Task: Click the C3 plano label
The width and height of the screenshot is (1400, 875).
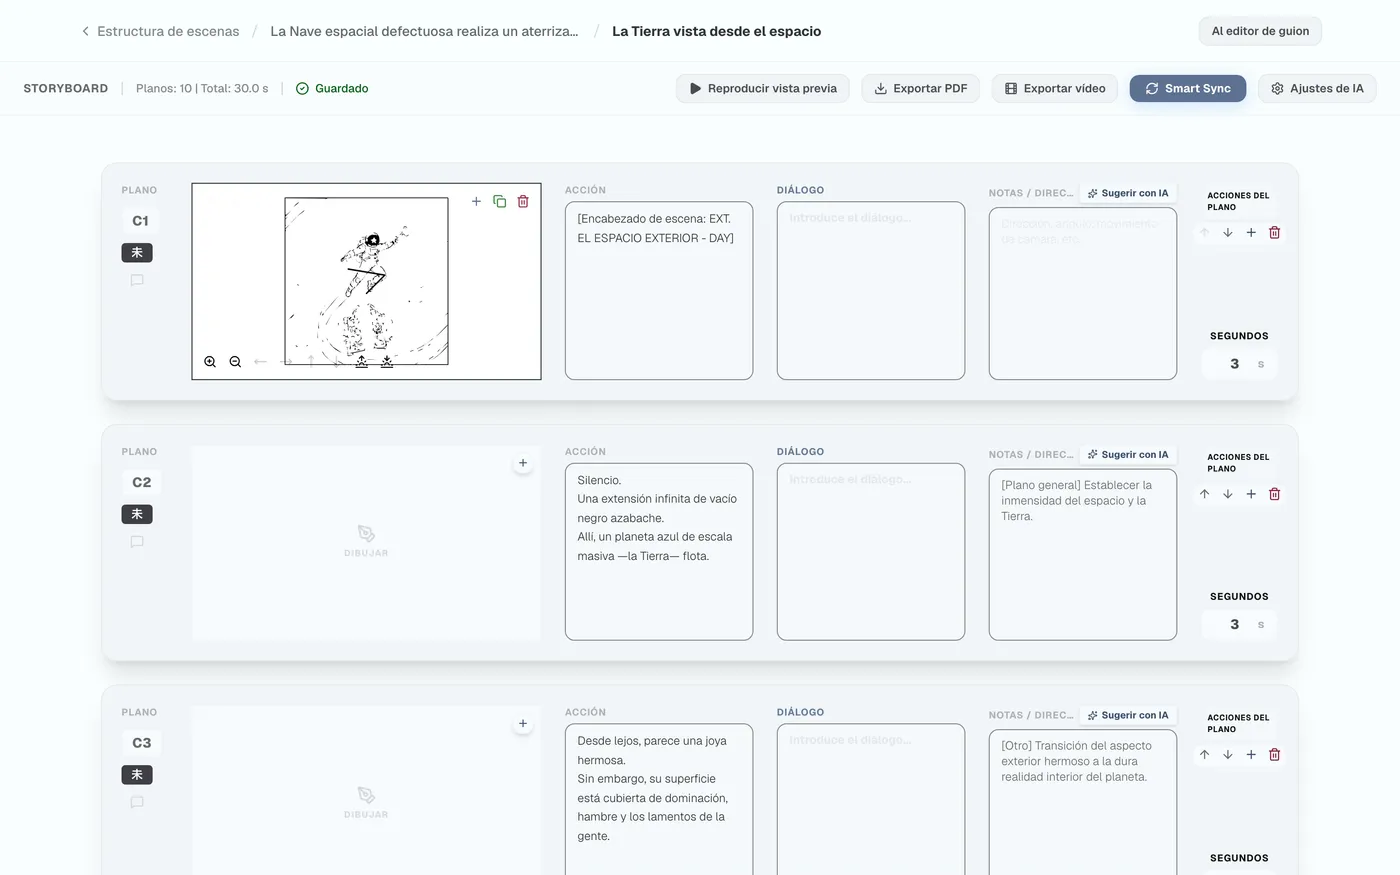Action: (141, 743)
